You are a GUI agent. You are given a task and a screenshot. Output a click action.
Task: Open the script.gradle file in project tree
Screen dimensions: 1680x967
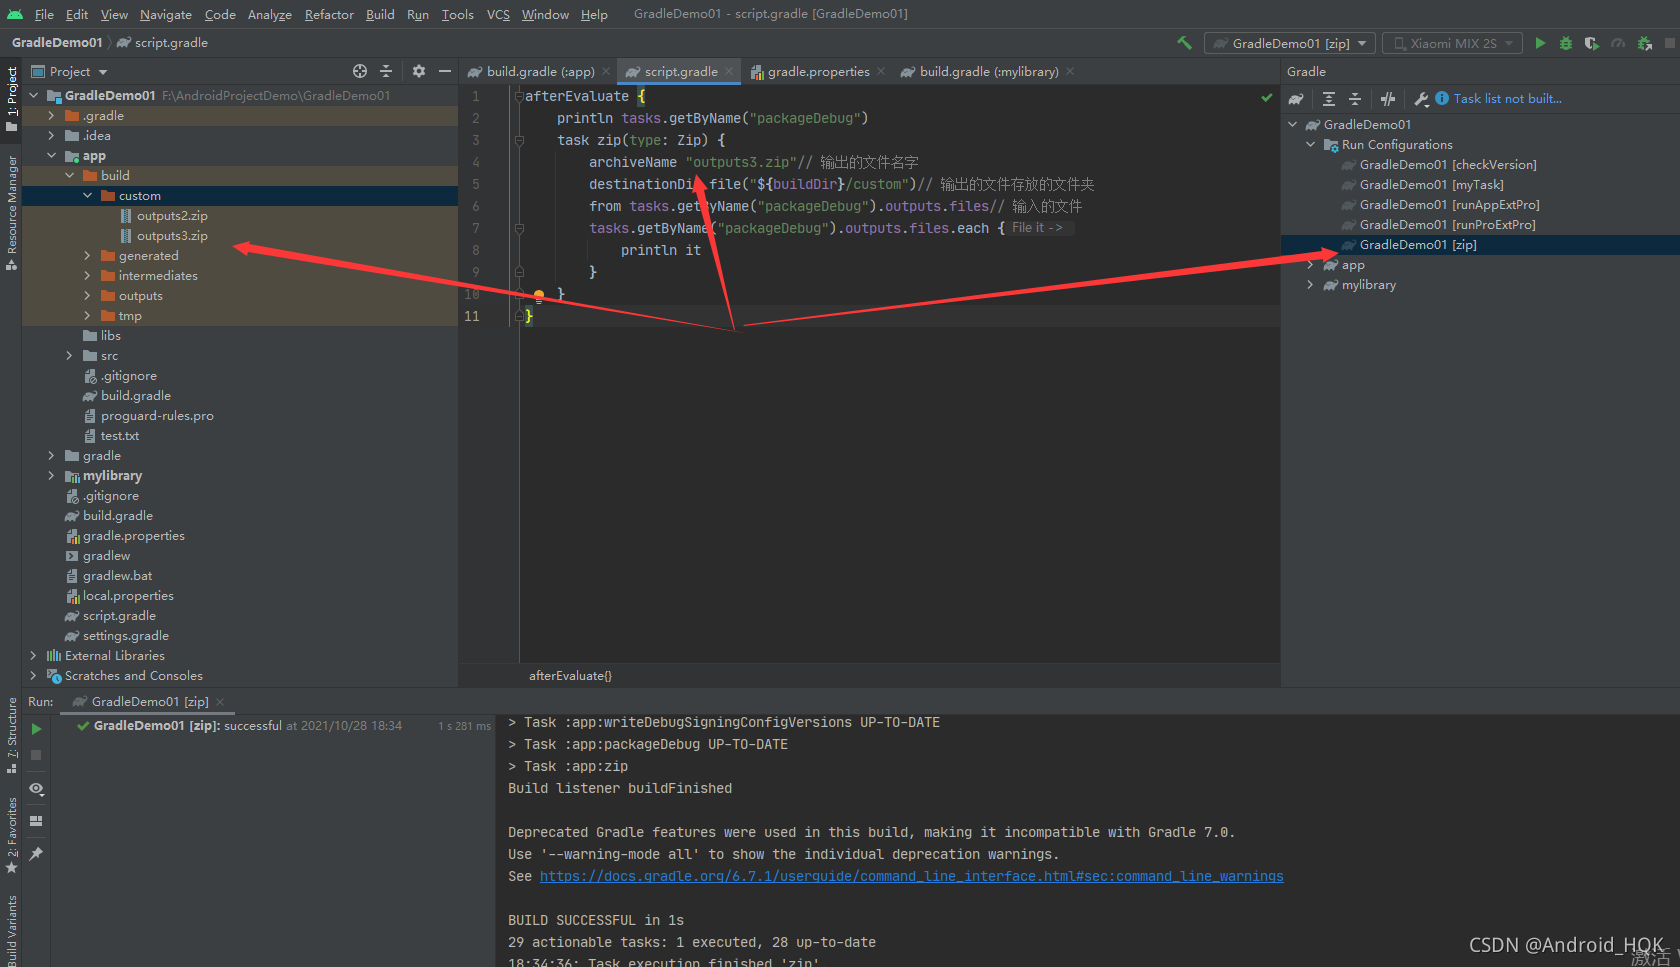coord(119,616)
